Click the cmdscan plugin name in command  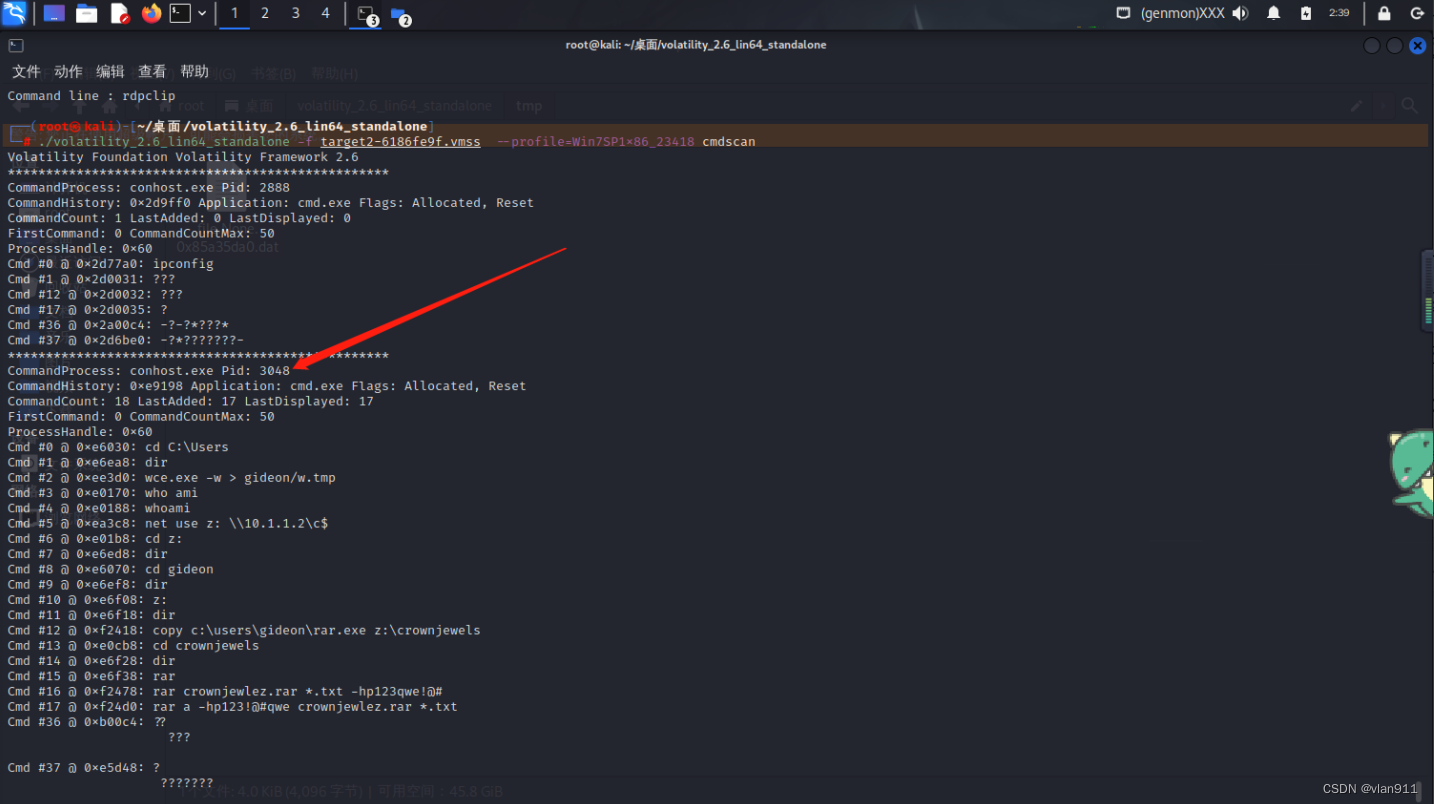(x=729, y=142)
